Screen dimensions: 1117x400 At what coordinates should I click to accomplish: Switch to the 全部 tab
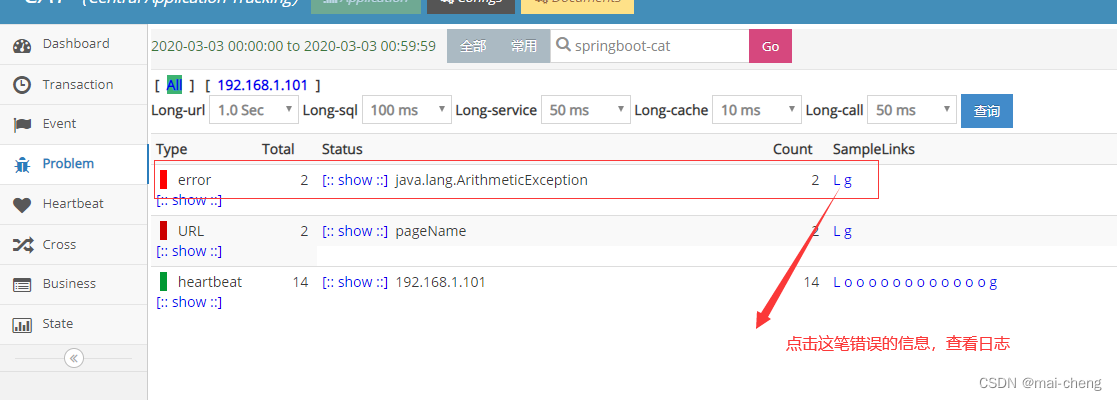click(473, 47)
